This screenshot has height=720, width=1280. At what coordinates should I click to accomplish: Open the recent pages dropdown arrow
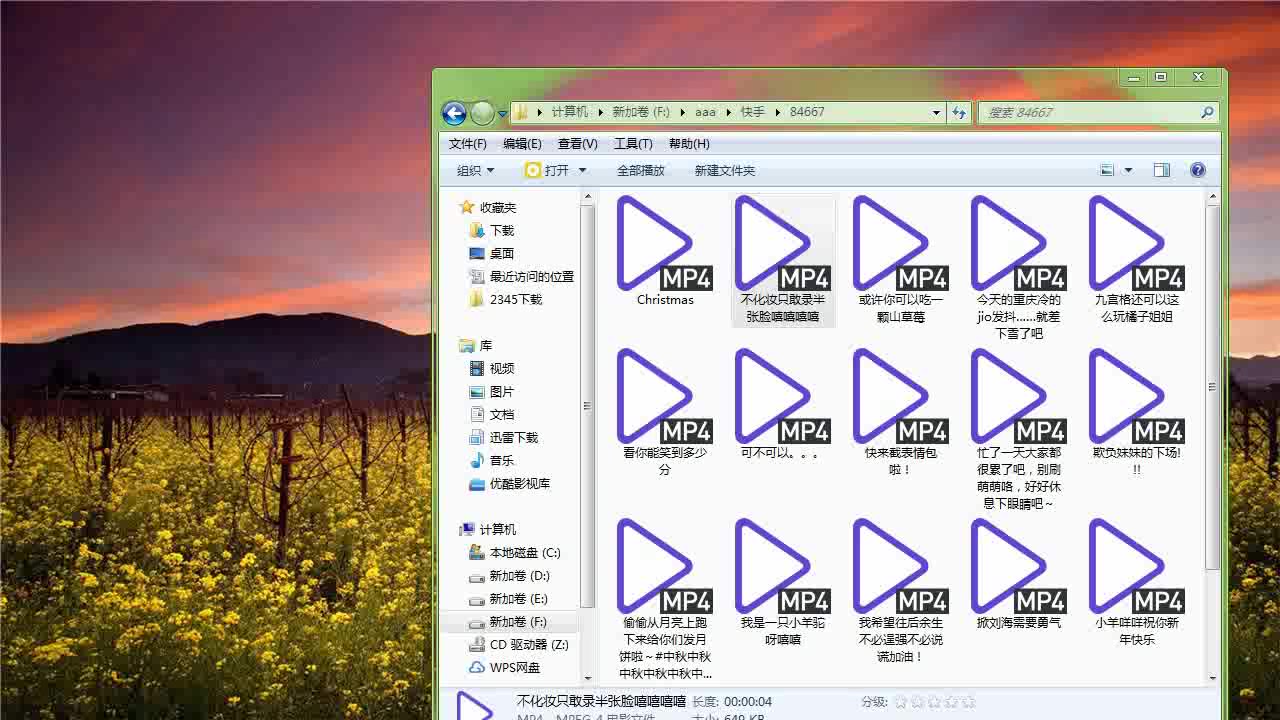click(x=502, y=114)
